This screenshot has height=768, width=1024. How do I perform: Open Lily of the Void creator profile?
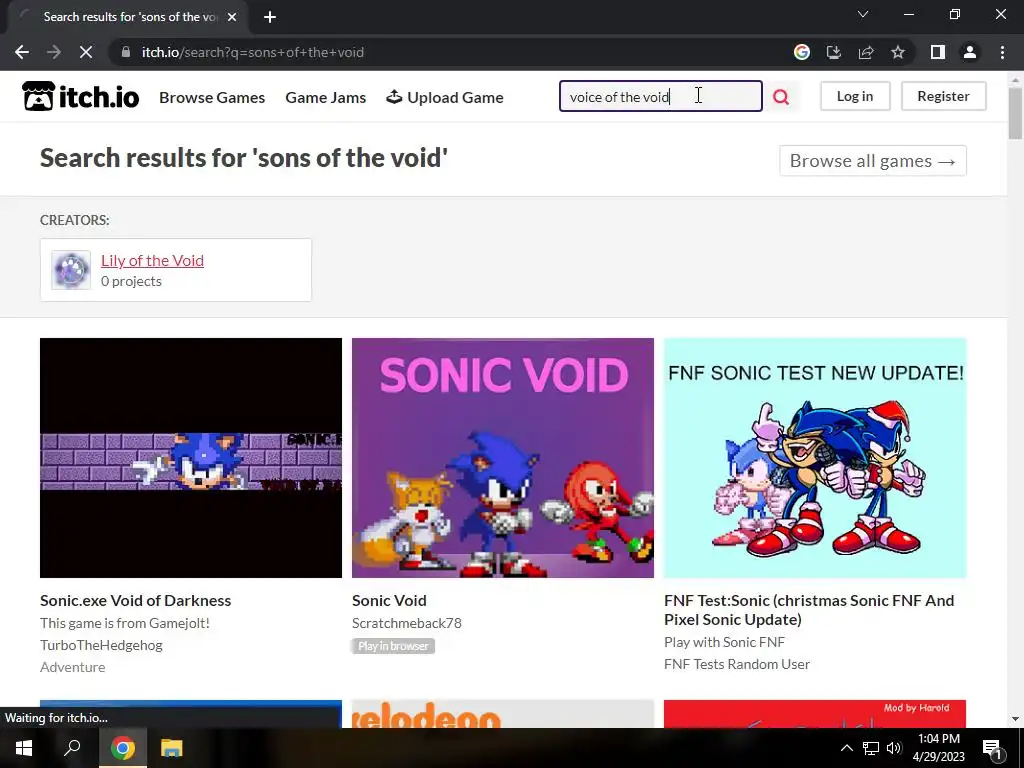(152, 261)
